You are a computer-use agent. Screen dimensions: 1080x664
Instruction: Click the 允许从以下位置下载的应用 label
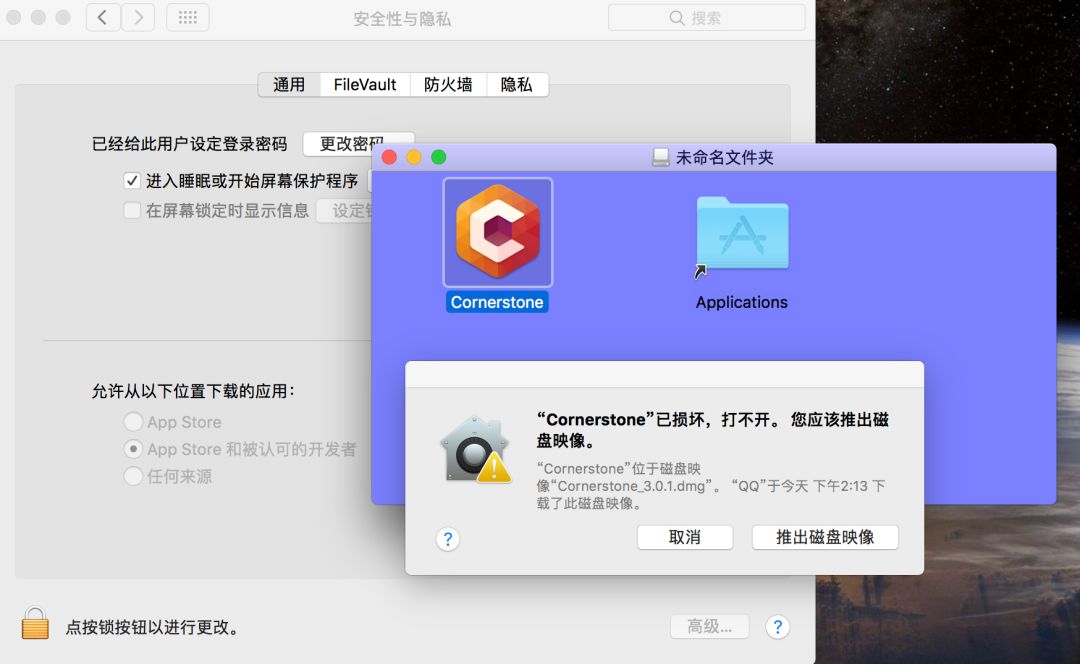(193, 391)
